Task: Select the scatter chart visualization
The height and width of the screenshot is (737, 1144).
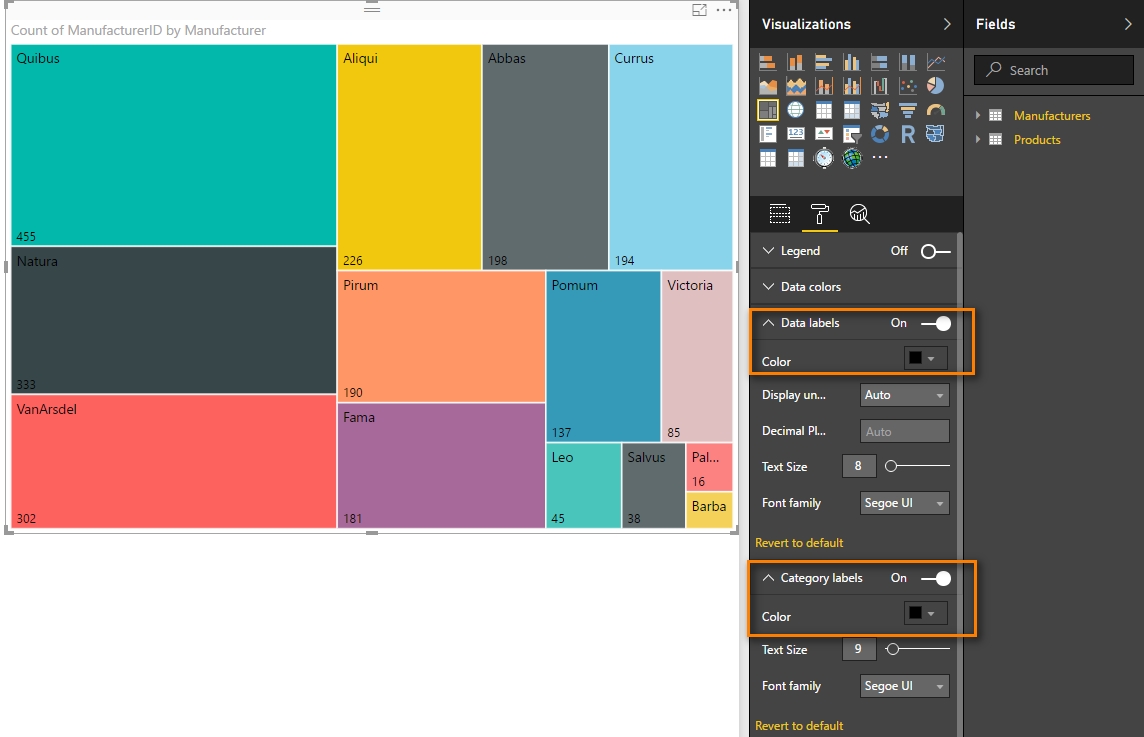Action: (x=908, y=86)
